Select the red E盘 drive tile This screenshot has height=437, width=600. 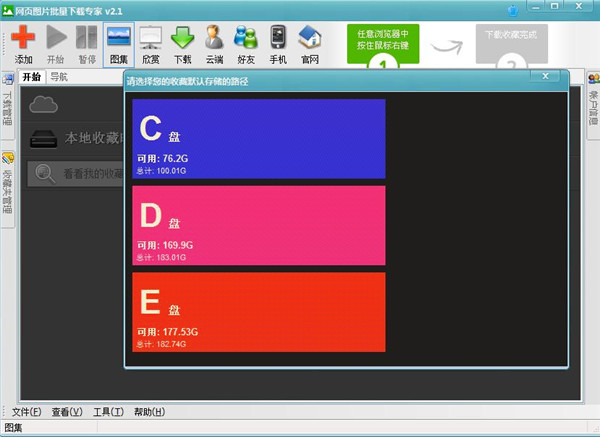pos(259,312)
